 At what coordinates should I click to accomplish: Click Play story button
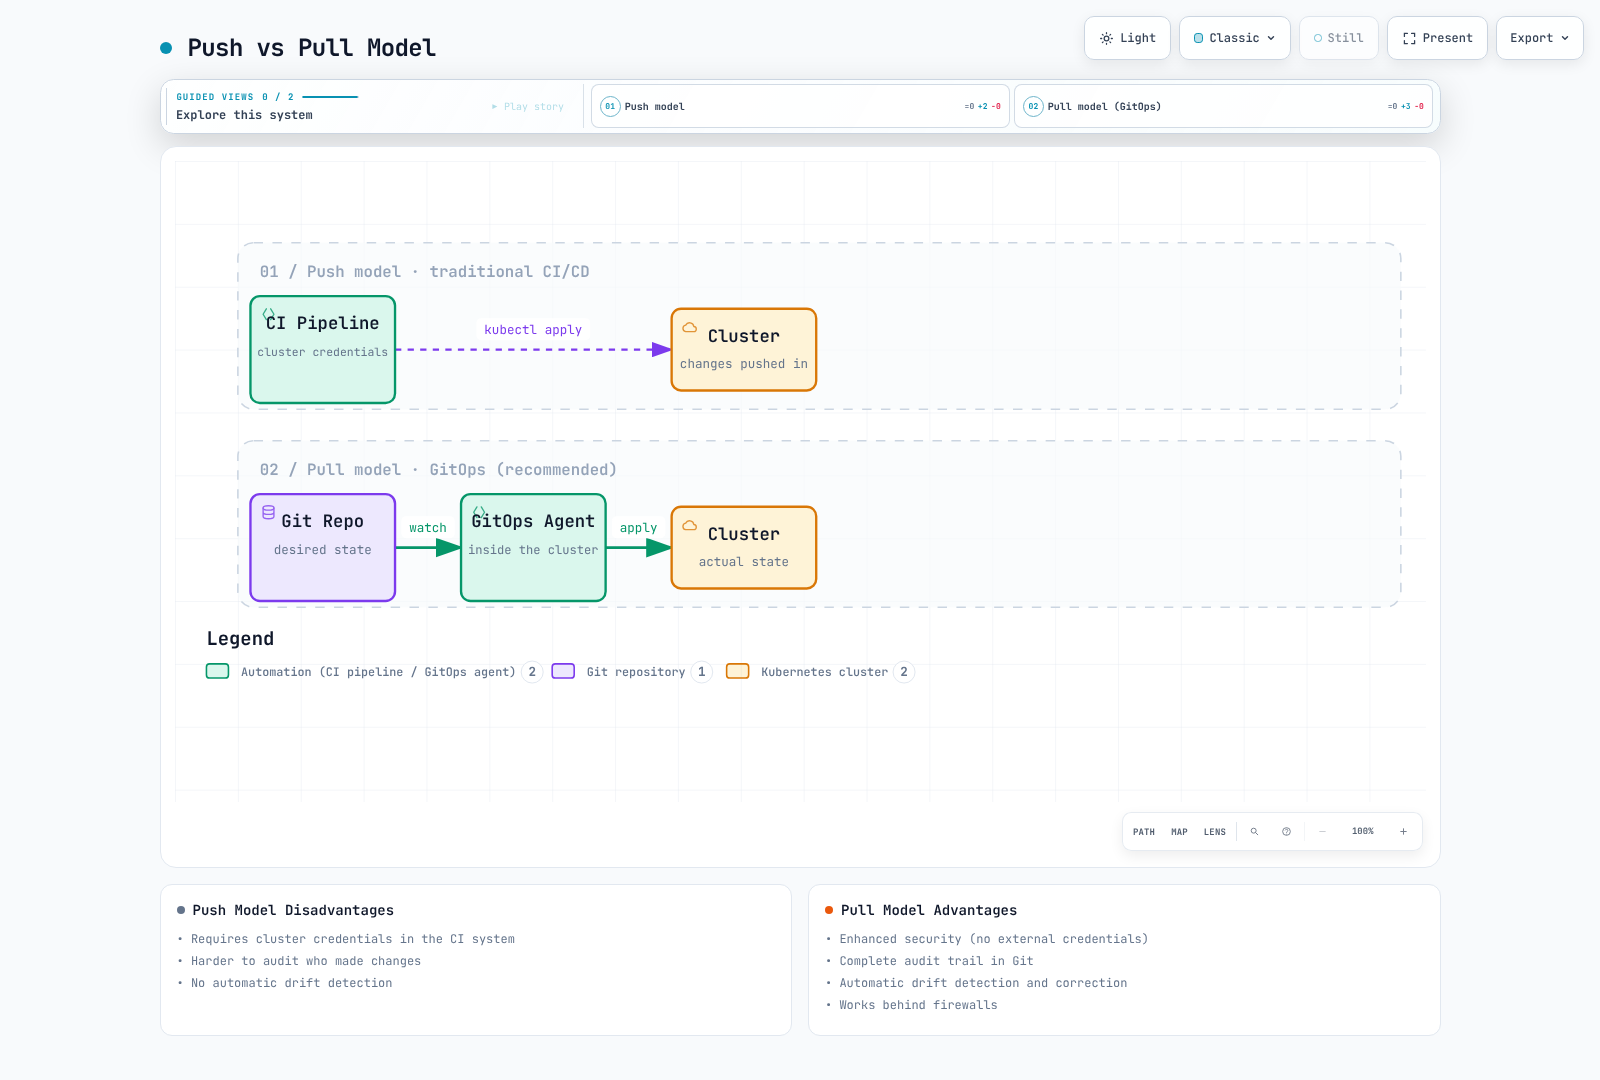pos(528,106)
